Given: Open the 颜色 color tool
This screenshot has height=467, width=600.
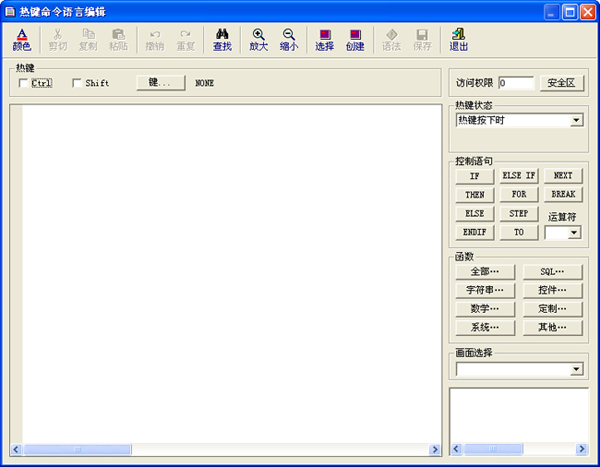Looking at the screenshot, I should 22,40.
